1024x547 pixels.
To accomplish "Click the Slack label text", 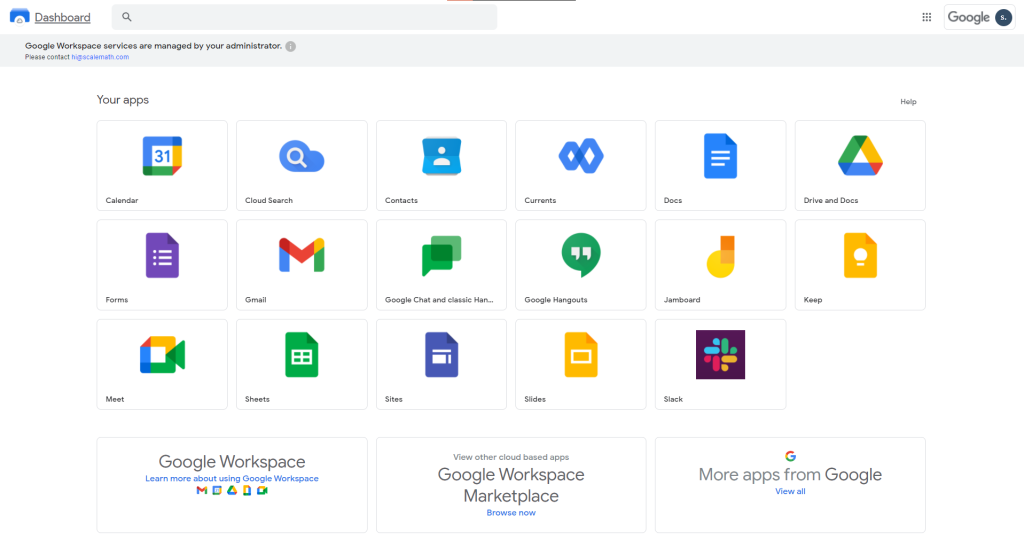I will click(673, 399).
